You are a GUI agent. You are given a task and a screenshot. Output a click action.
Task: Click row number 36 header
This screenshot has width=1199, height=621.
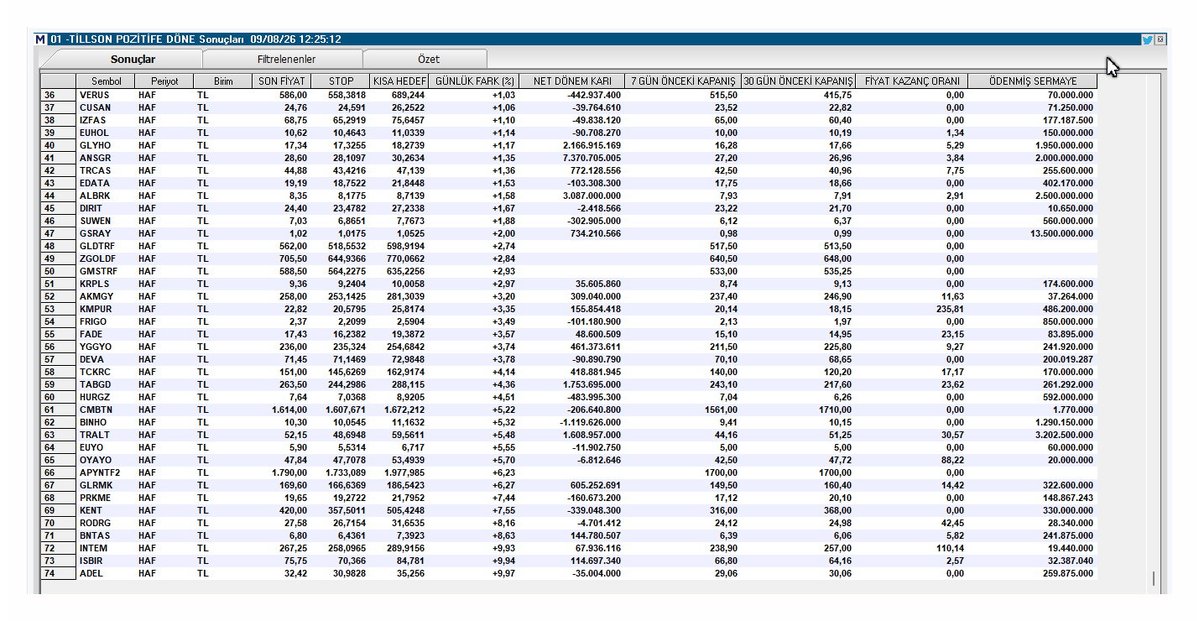(x=58, y=95)
